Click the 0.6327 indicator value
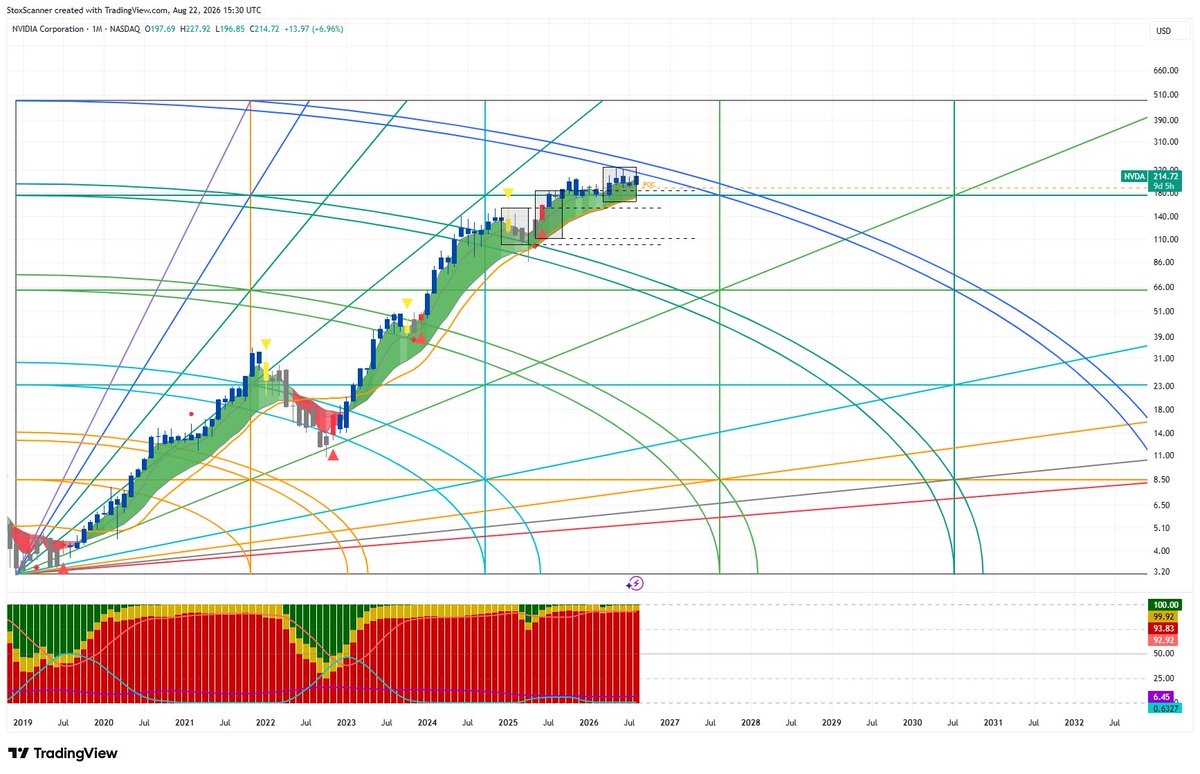 (1165, 708)
